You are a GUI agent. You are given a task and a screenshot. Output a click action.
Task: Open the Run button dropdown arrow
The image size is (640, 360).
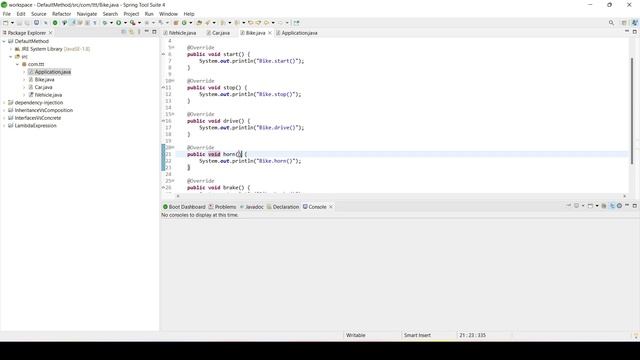(125, 23)
